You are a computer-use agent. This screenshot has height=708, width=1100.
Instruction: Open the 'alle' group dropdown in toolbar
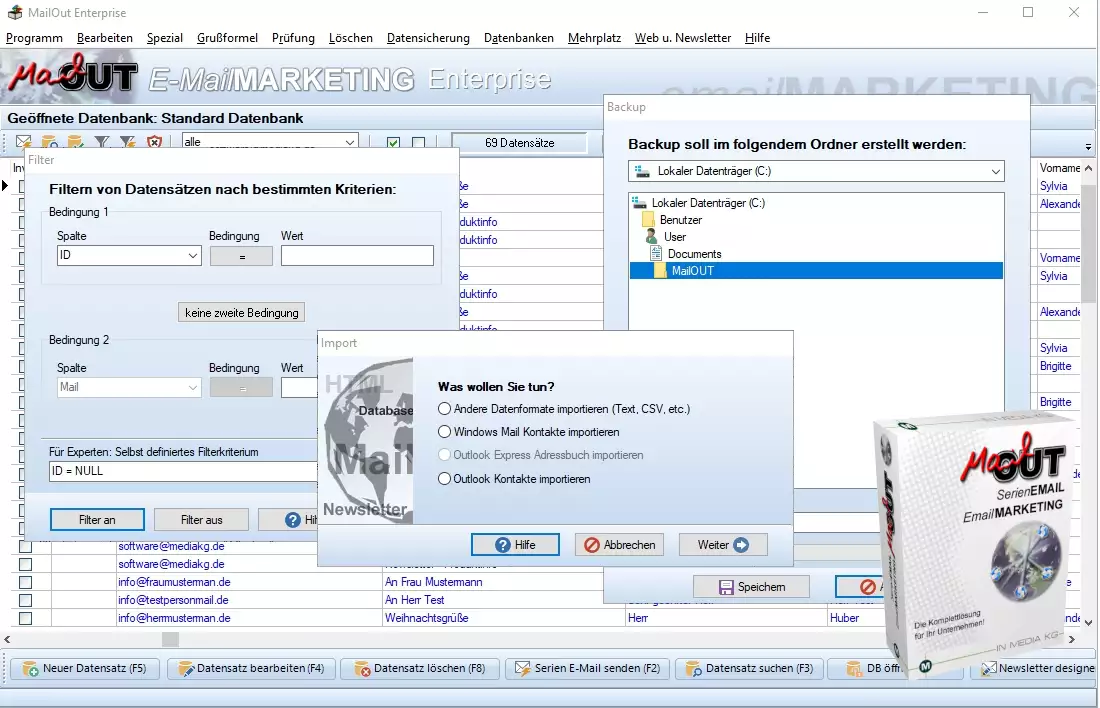click(x=349, y=142)
